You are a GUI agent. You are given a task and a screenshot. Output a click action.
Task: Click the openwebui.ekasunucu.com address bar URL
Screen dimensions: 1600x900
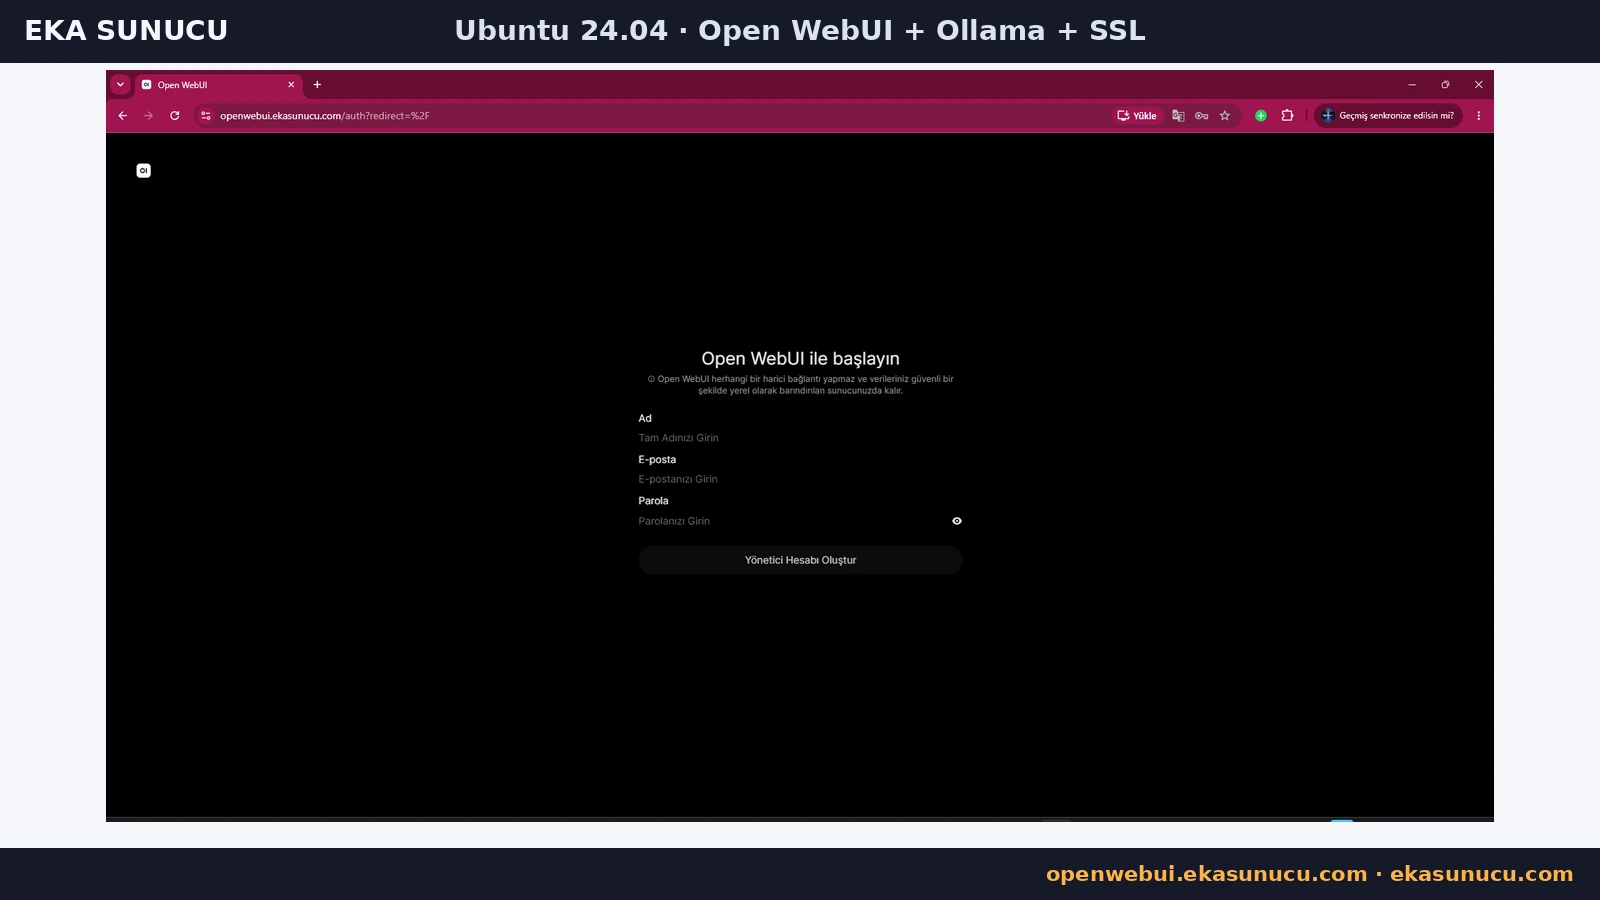coord(325,116)
